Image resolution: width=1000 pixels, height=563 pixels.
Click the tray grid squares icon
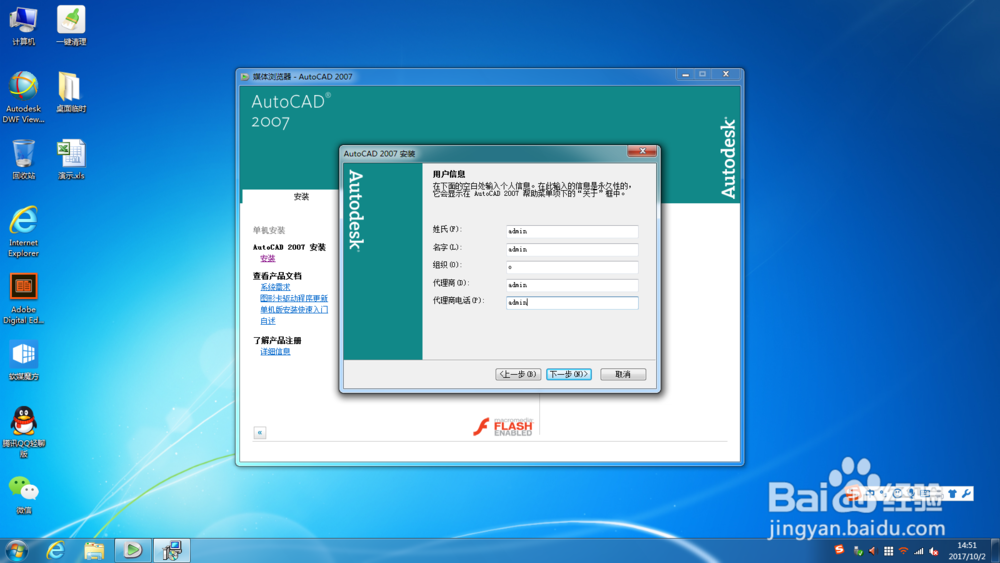(888, 551)
